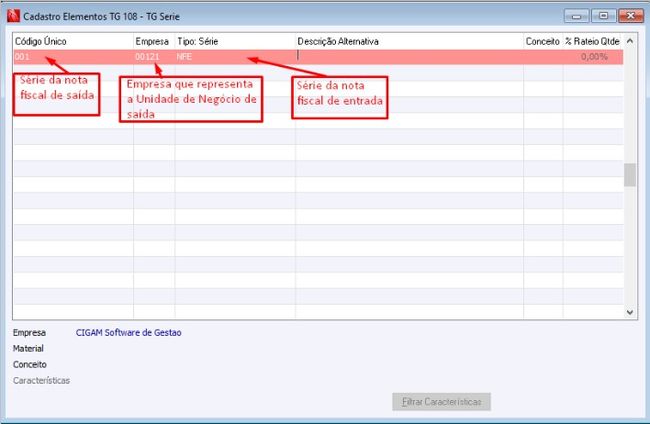650x424 pixels.
Task: Click the CIGAM Software de Gestao text
Action: 129,332
